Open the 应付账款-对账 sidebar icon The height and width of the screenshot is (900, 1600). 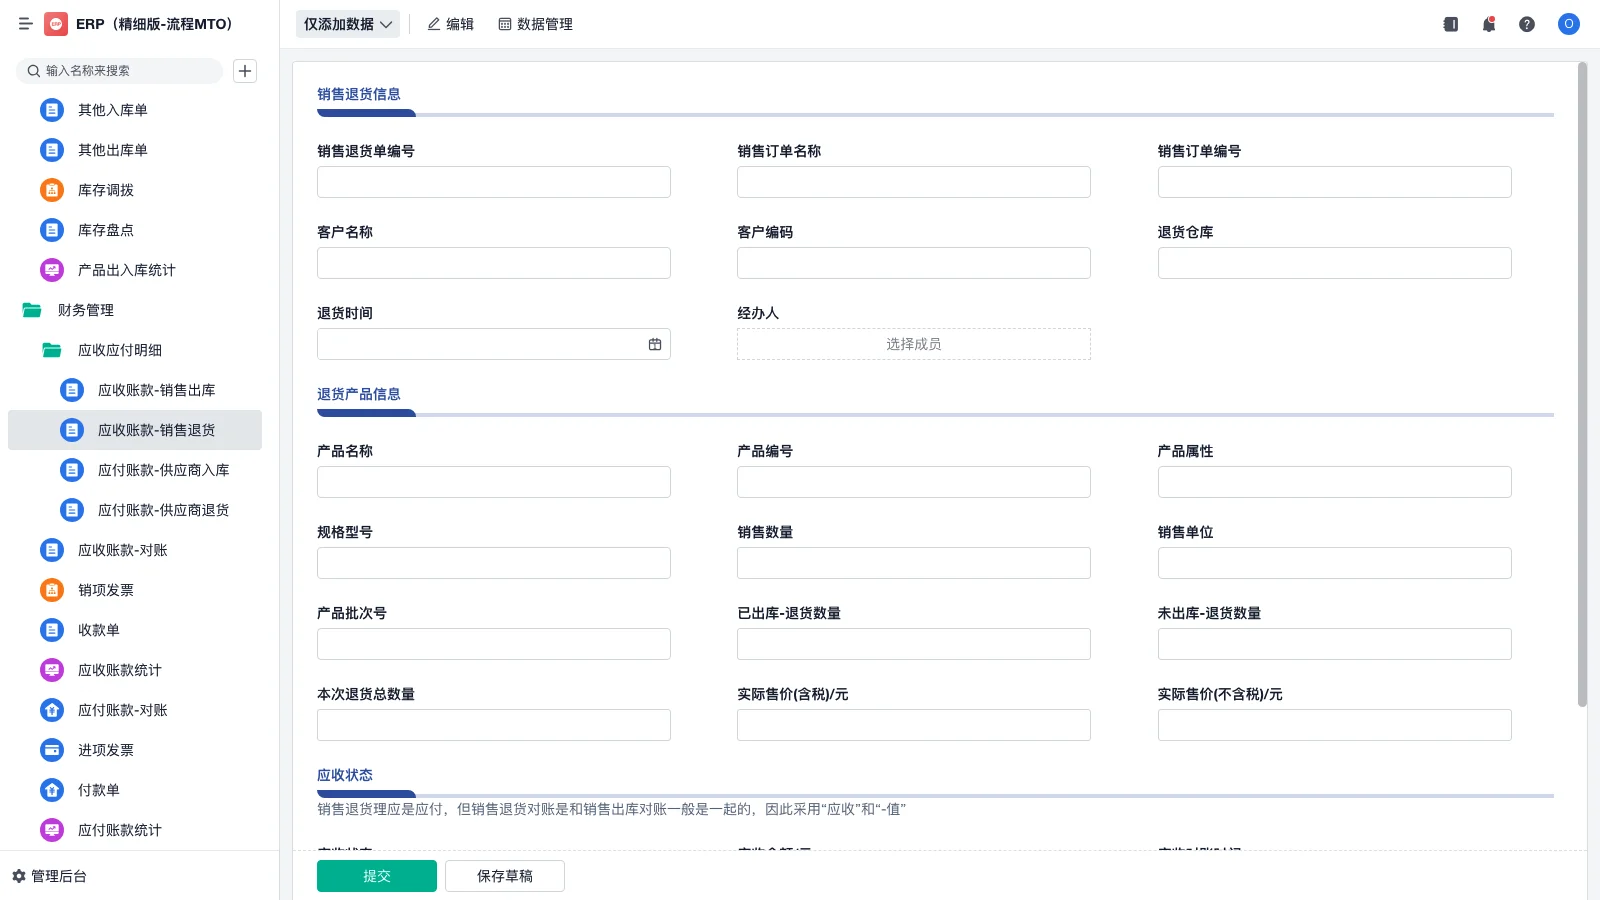tap(51, 710)
